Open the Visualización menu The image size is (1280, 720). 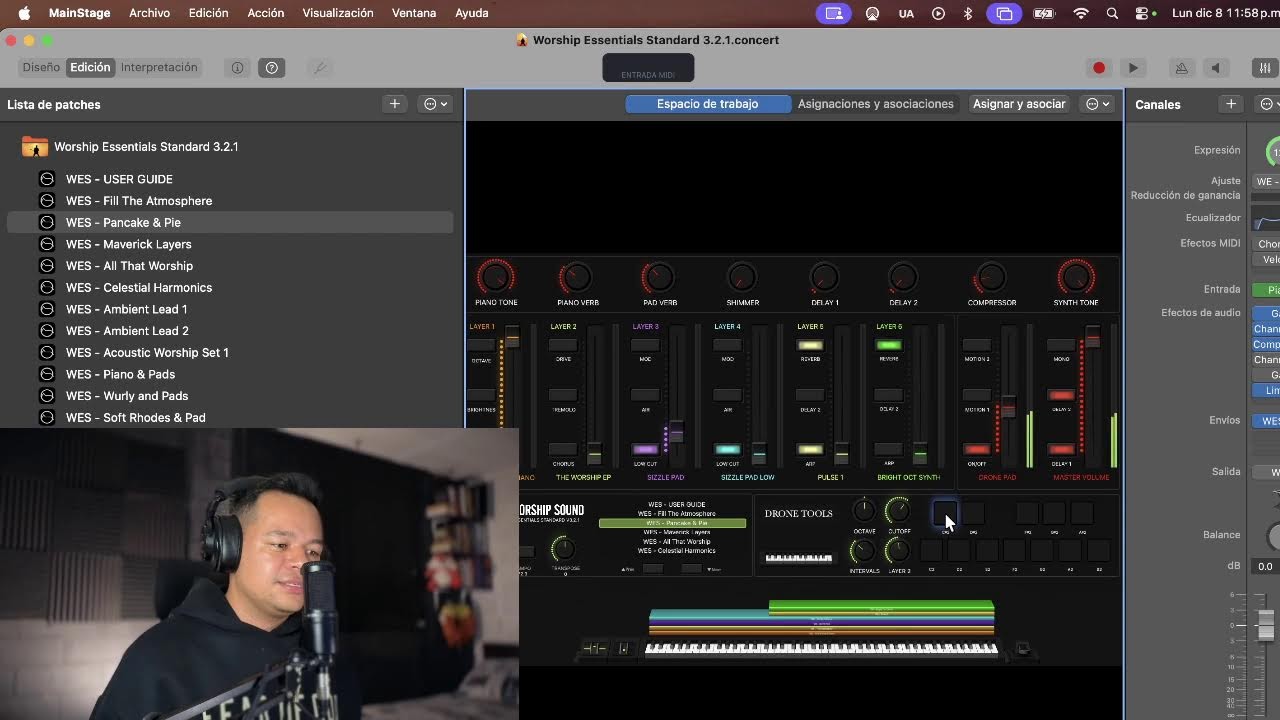click(x=338, y=13)
